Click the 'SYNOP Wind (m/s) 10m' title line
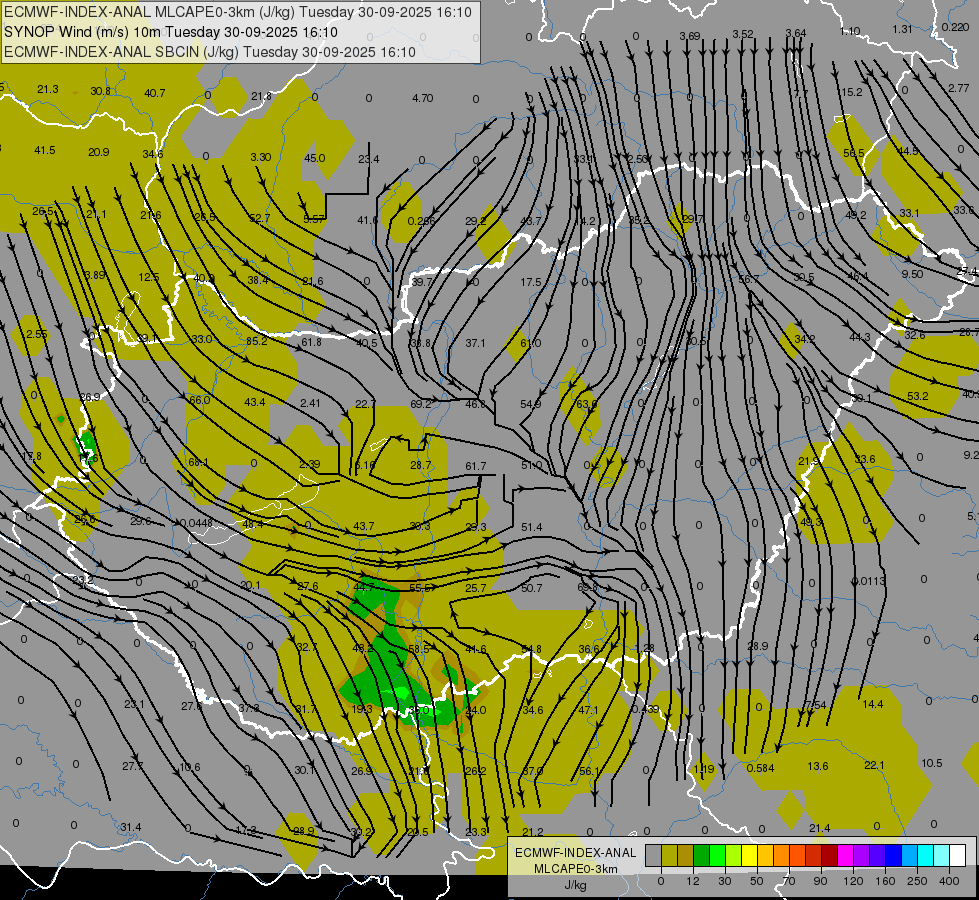979x900 pixels. click(170, 32)
